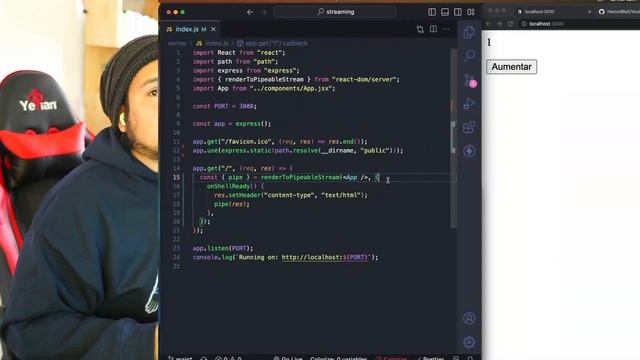
Task: Click the open changes compare icon
Action: (x=420, y=29)
